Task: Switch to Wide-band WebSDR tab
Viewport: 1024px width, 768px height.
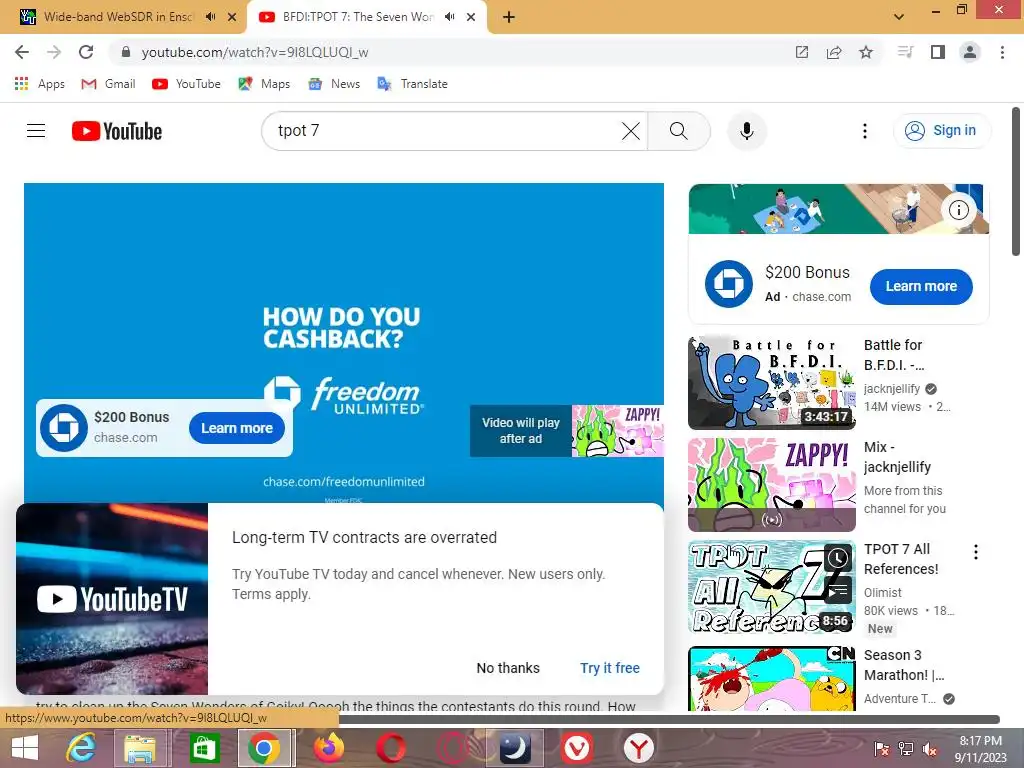Action: (118, 17)
